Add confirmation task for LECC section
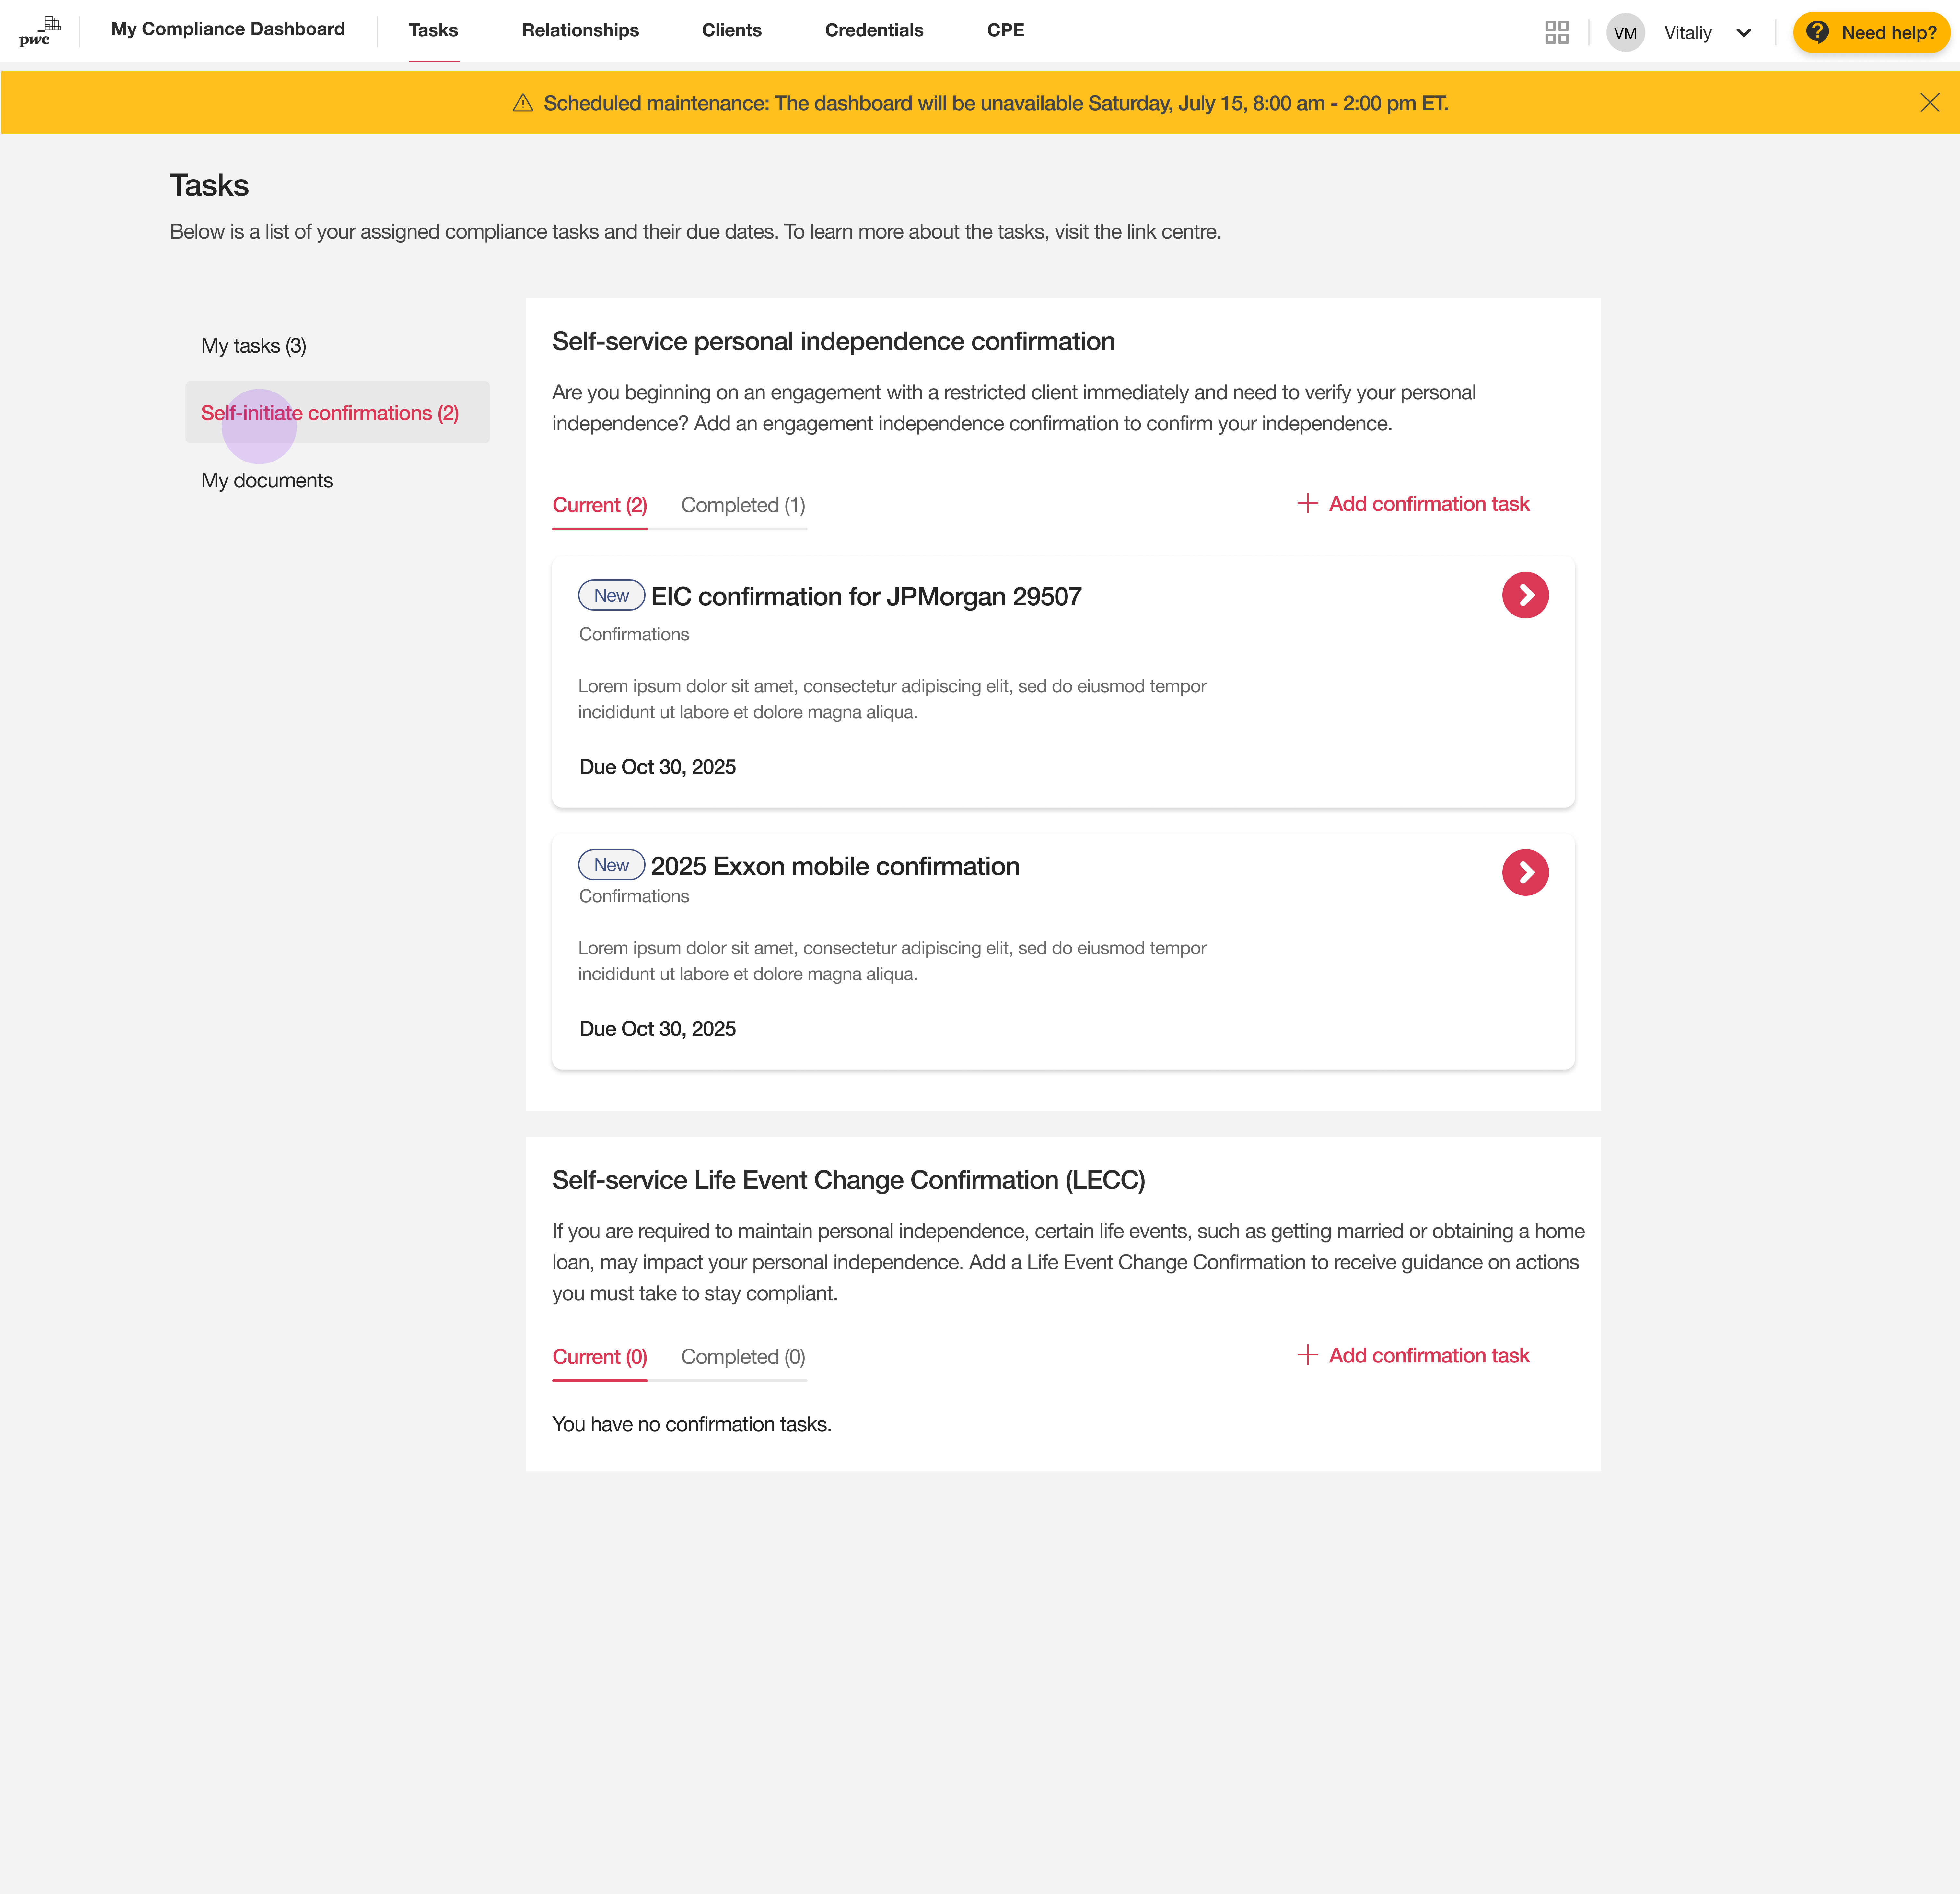The image size is (1960, 1894). (x=1413, y=1355)
